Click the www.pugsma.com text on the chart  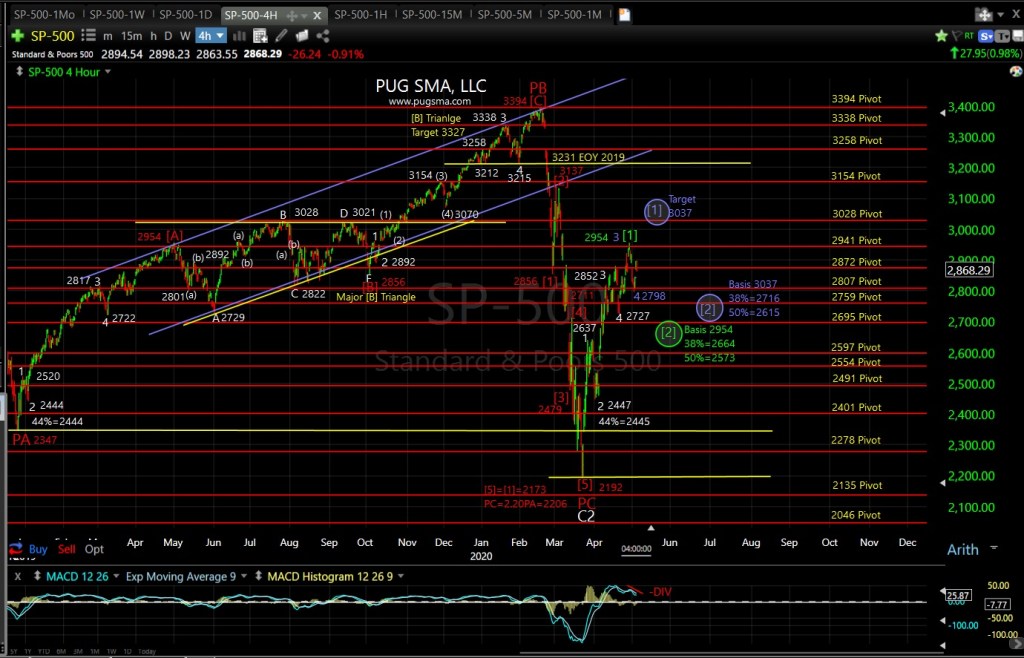pyautogui.click(x=430, y=101)
